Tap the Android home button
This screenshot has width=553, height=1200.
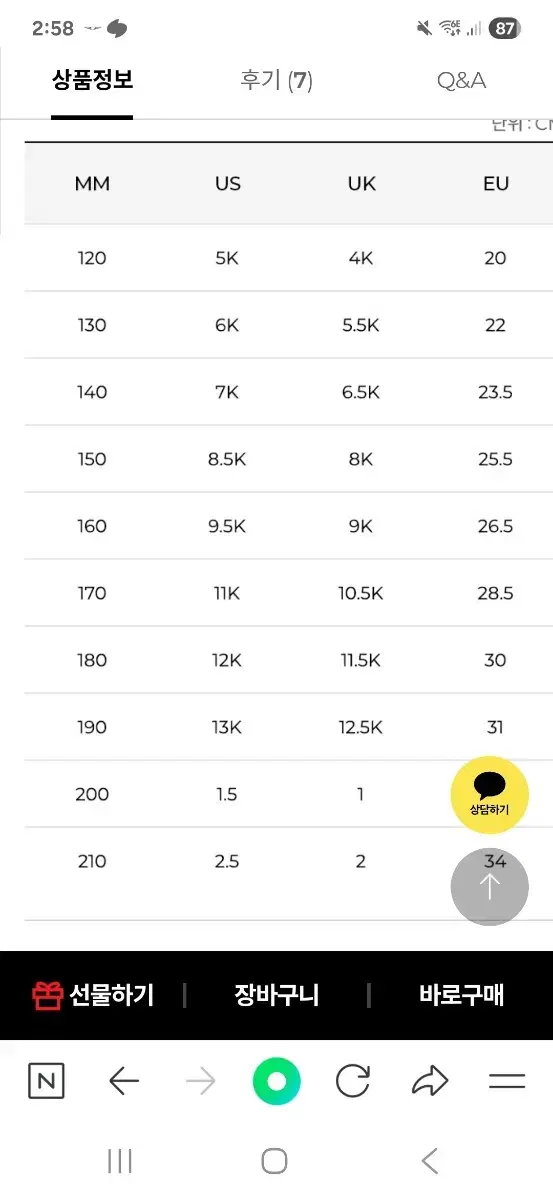coord(275,1161)
